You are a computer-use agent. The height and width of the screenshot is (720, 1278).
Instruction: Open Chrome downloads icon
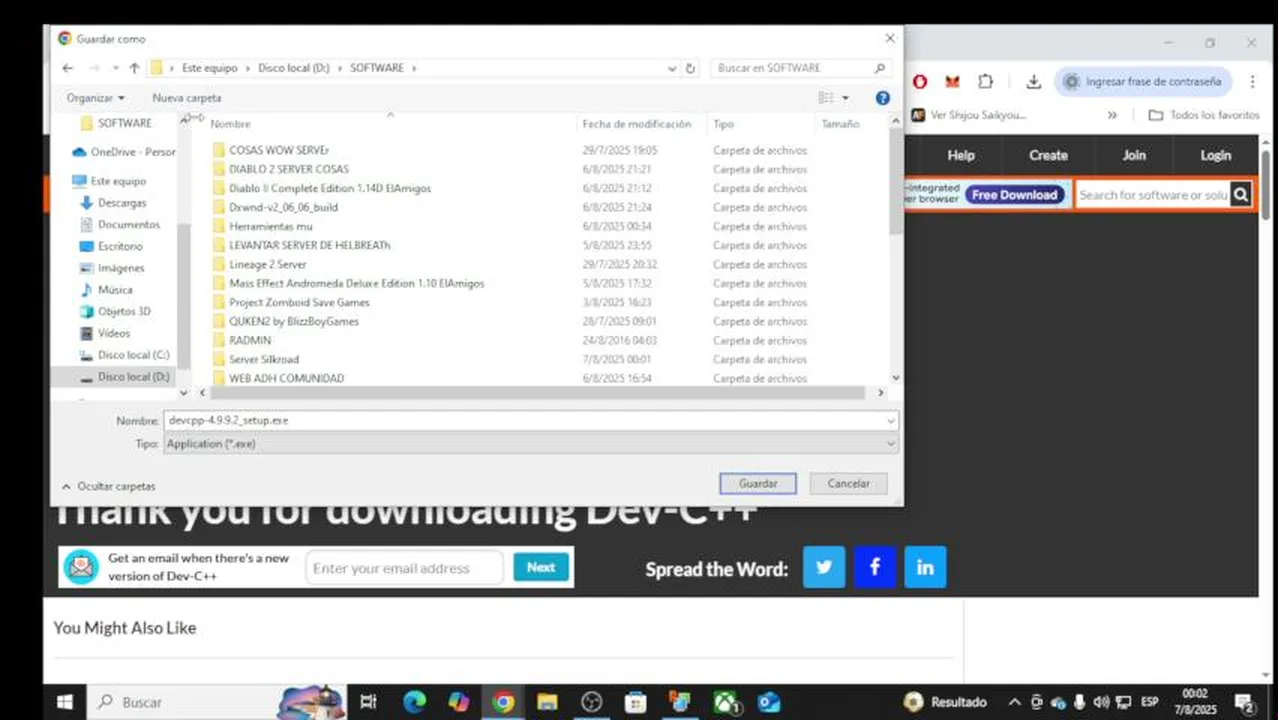pyautogui.click(x=1034, y=82)
